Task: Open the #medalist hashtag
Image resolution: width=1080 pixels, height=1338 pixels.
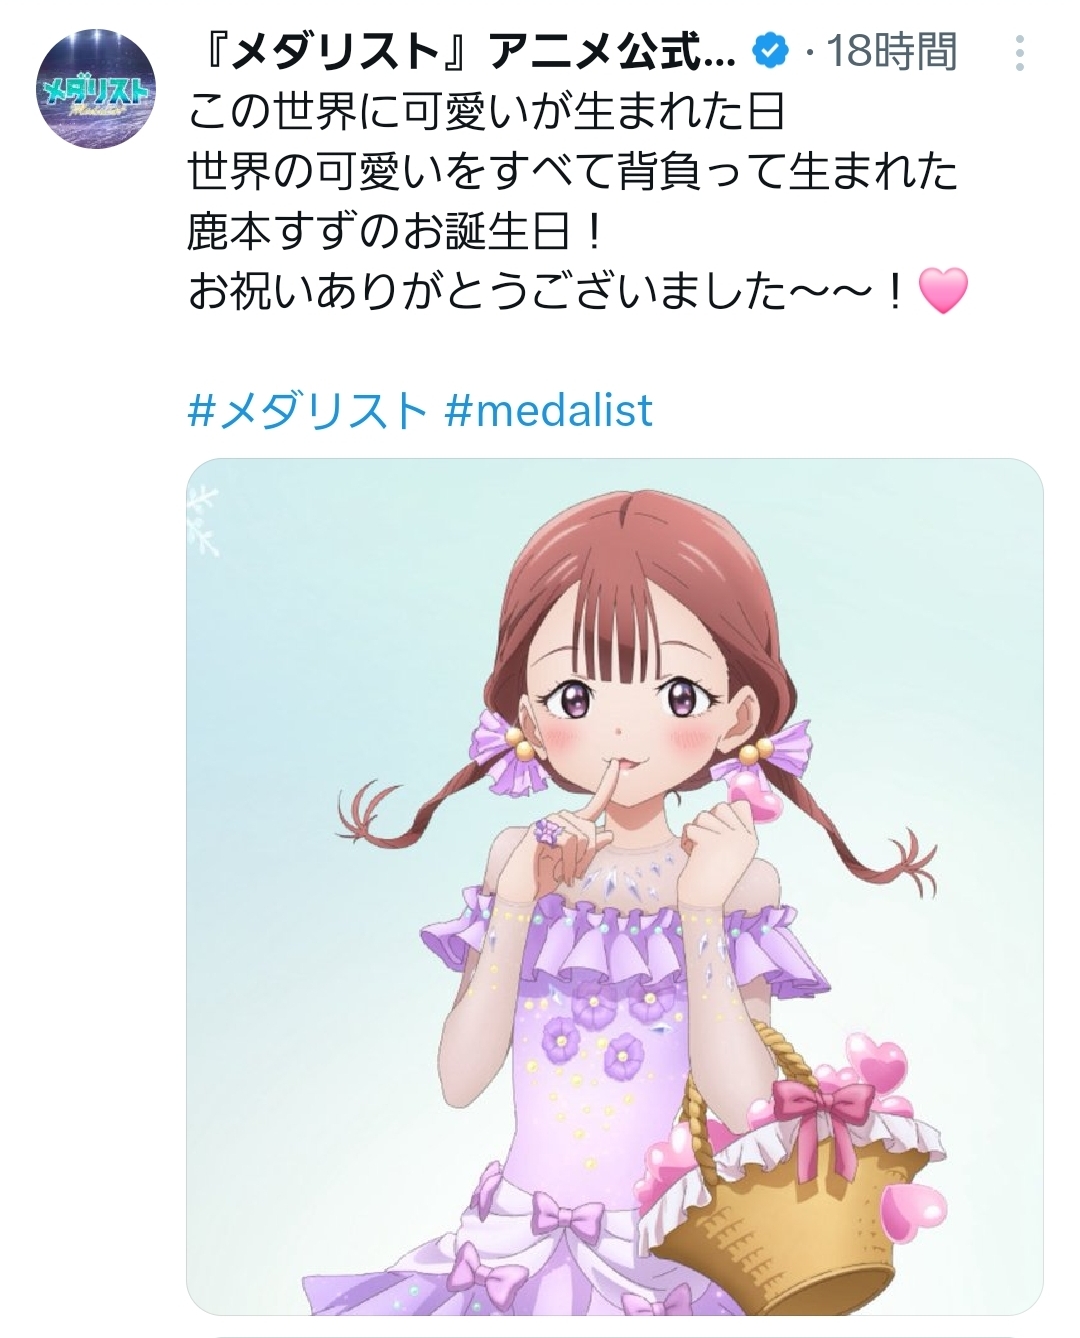Action: coord(548,410)
